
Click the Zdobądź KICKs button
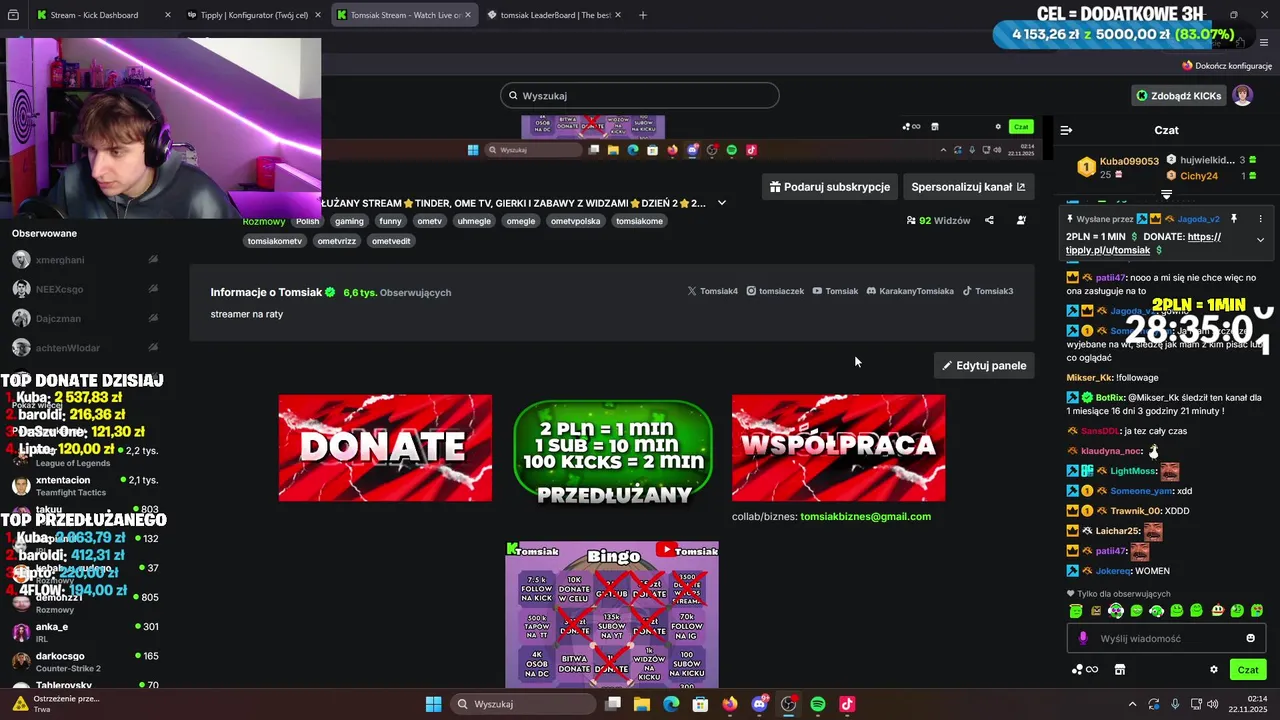coord(1179,96)
